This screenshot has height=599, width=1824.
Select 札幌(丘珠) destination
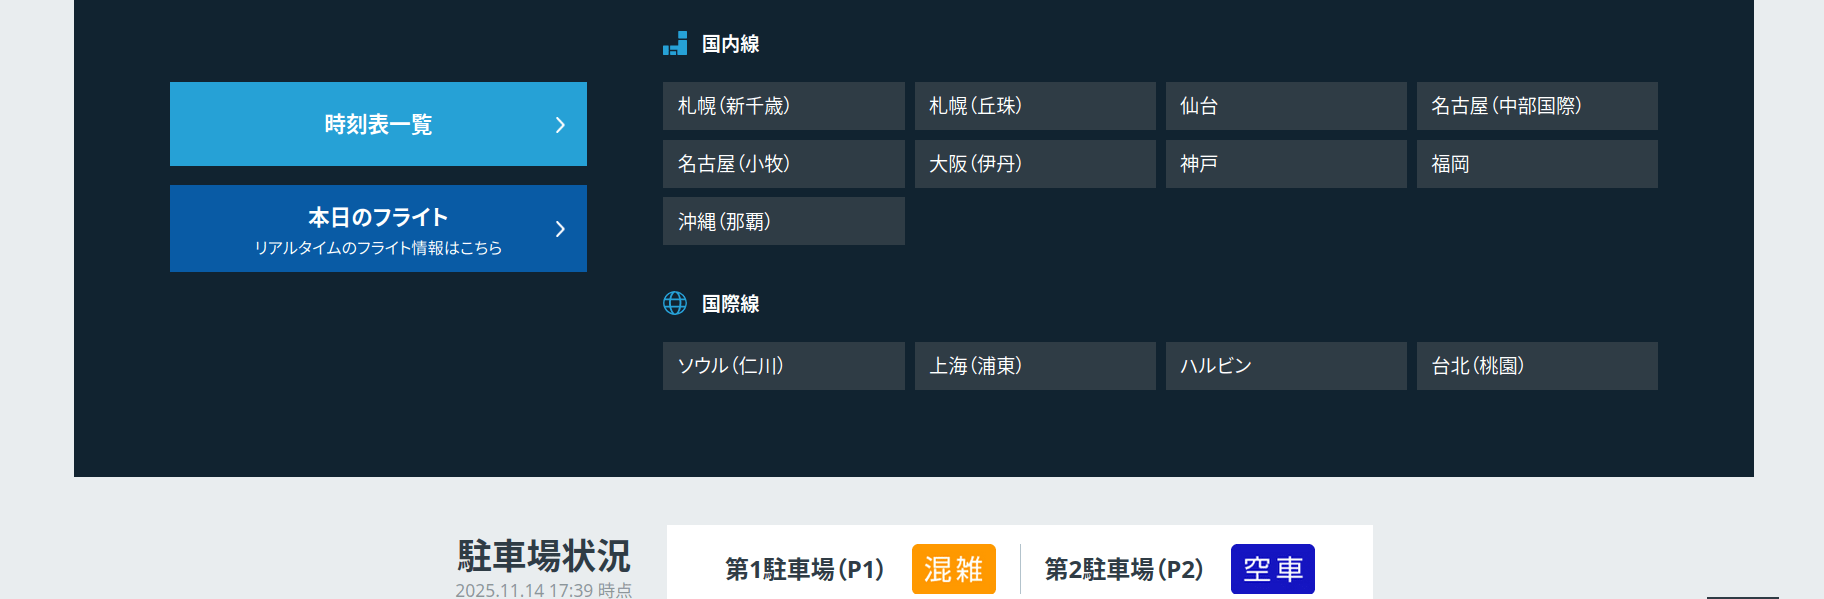1034,106
